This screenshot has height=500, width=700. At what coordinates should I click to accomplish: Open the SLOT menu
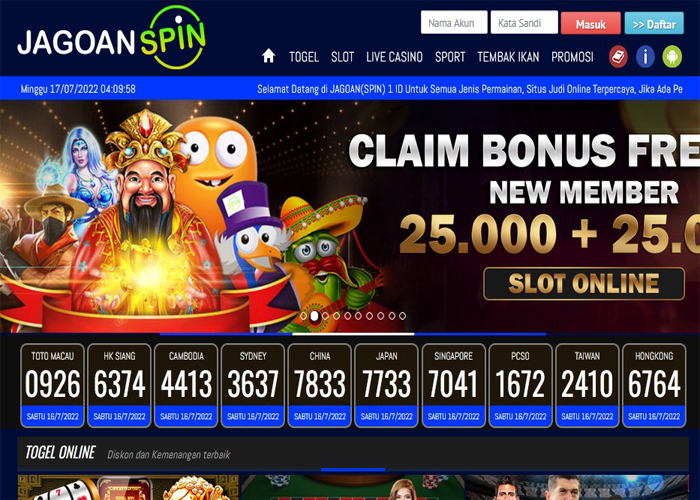pyautogui.click(x=342, y=57)
